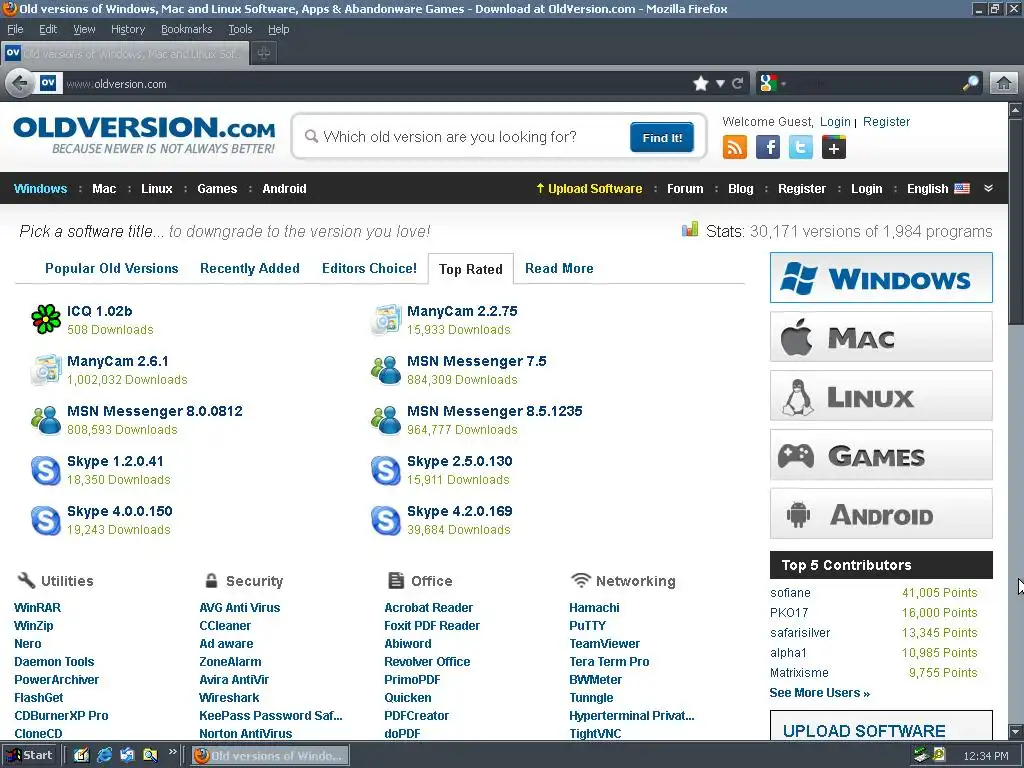Click the Skype 1.2.0.41 icon
This screenshot has width=1024, height=768.
[x=46, y=470]
